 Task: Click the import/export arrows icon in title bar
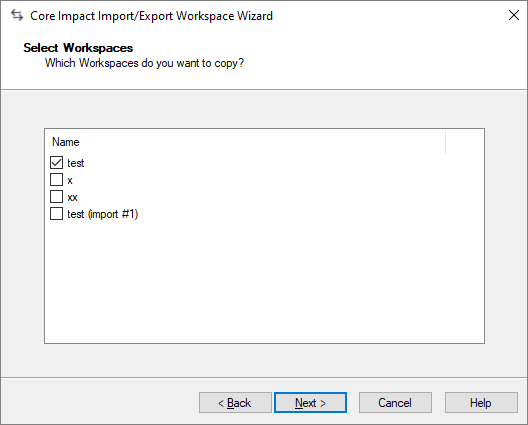click(17, 15)
